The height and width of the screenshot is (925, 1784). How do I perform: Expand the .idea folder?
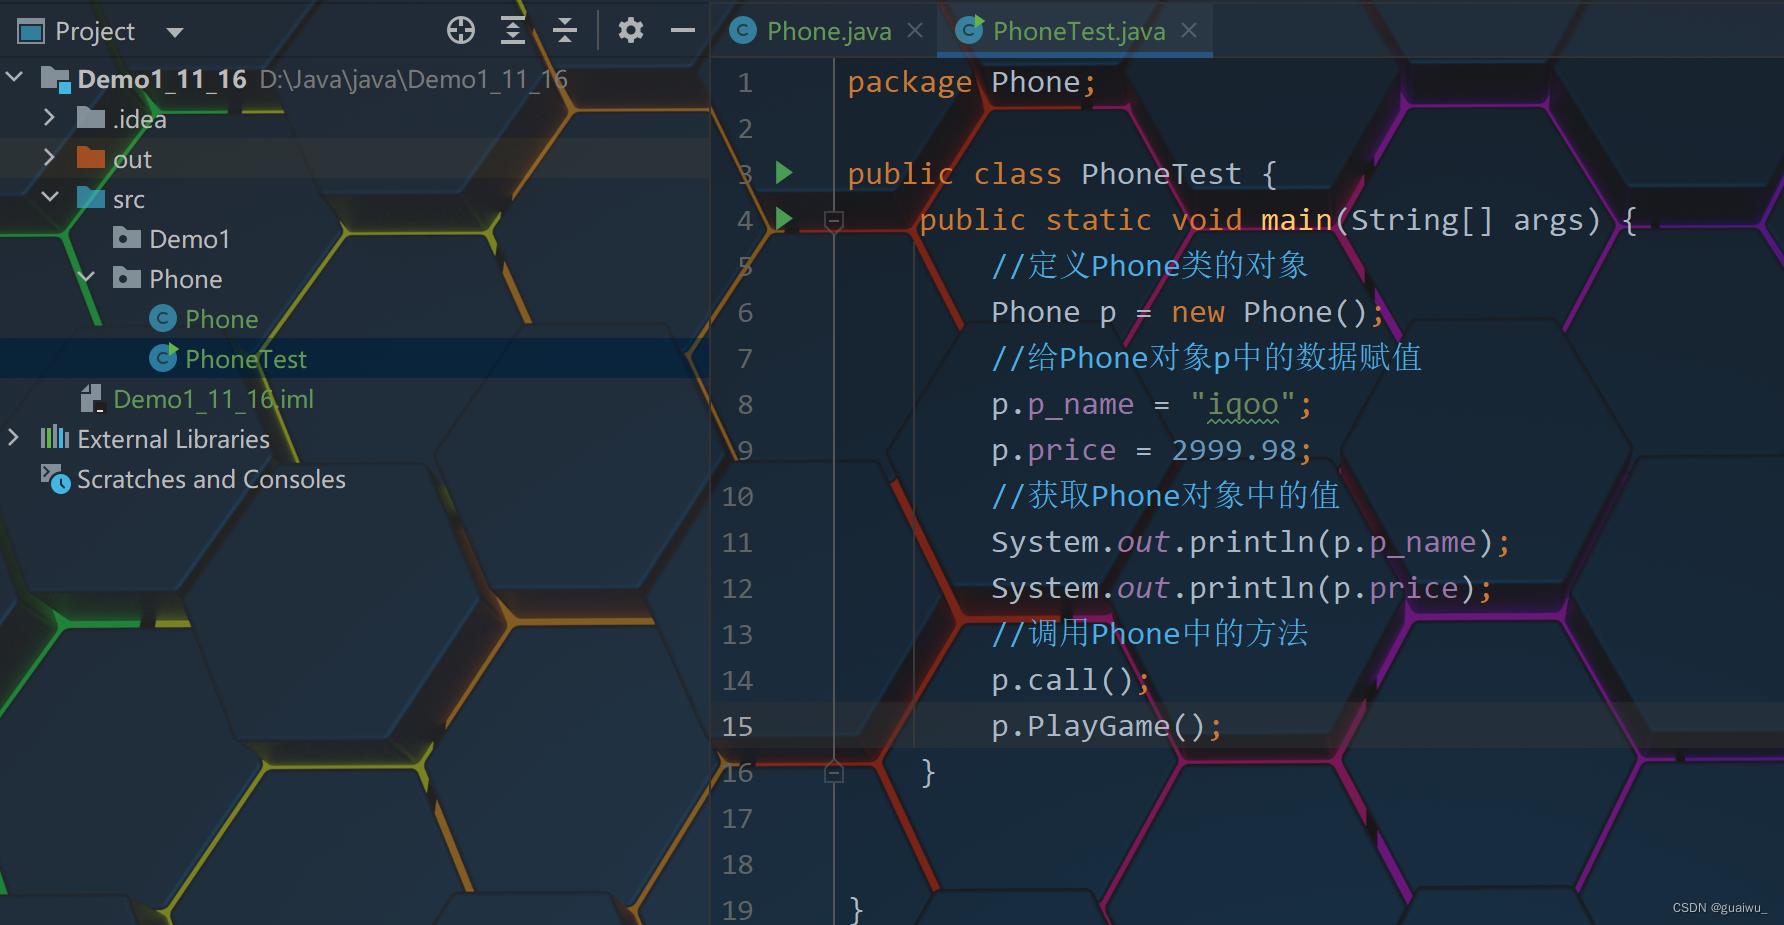pos(49,118)
